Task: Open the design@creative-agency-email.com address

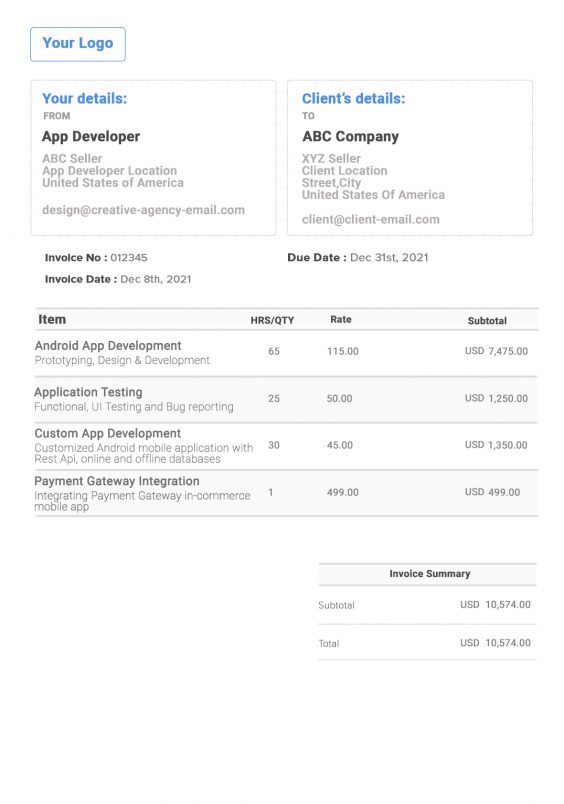Action: (144, 210)
